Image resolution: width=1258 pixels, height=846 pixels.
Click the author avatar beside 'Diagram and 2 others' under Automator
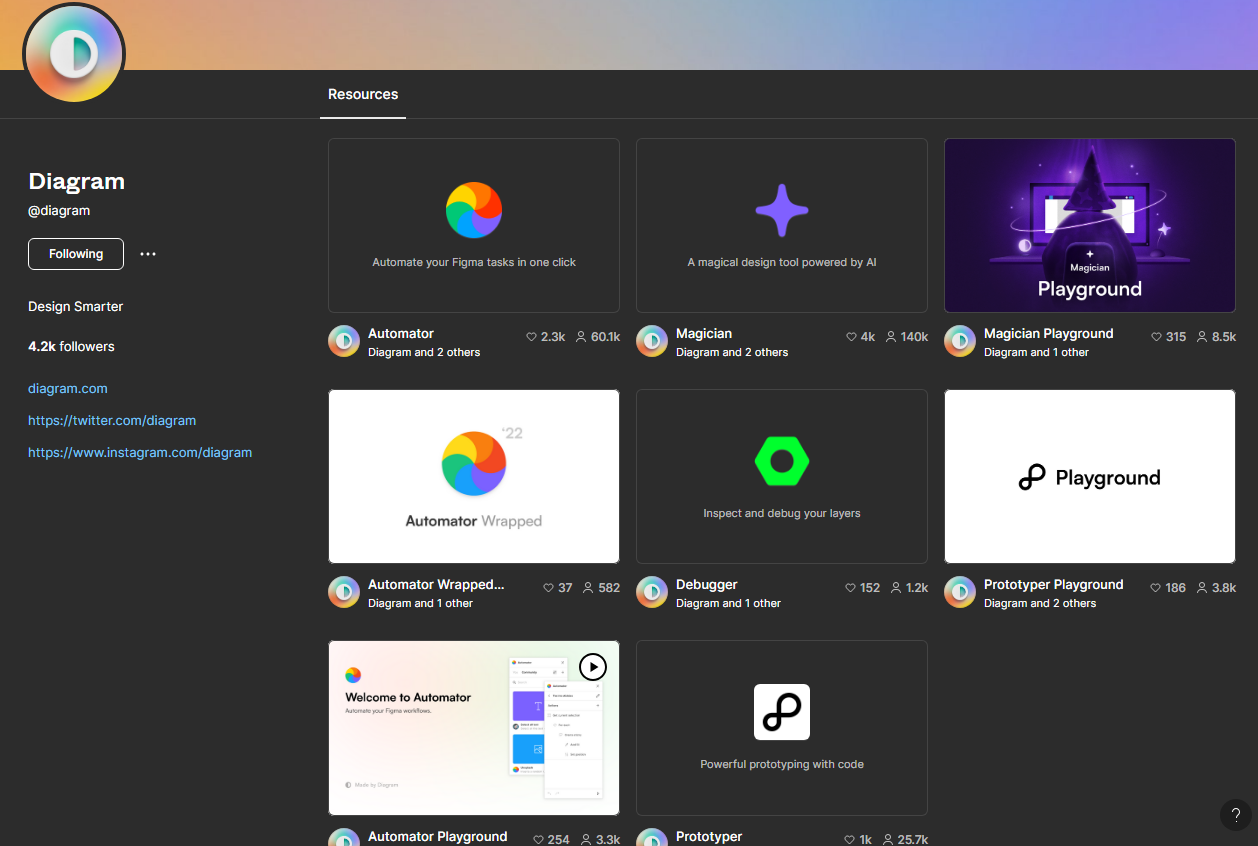point(344,342)
